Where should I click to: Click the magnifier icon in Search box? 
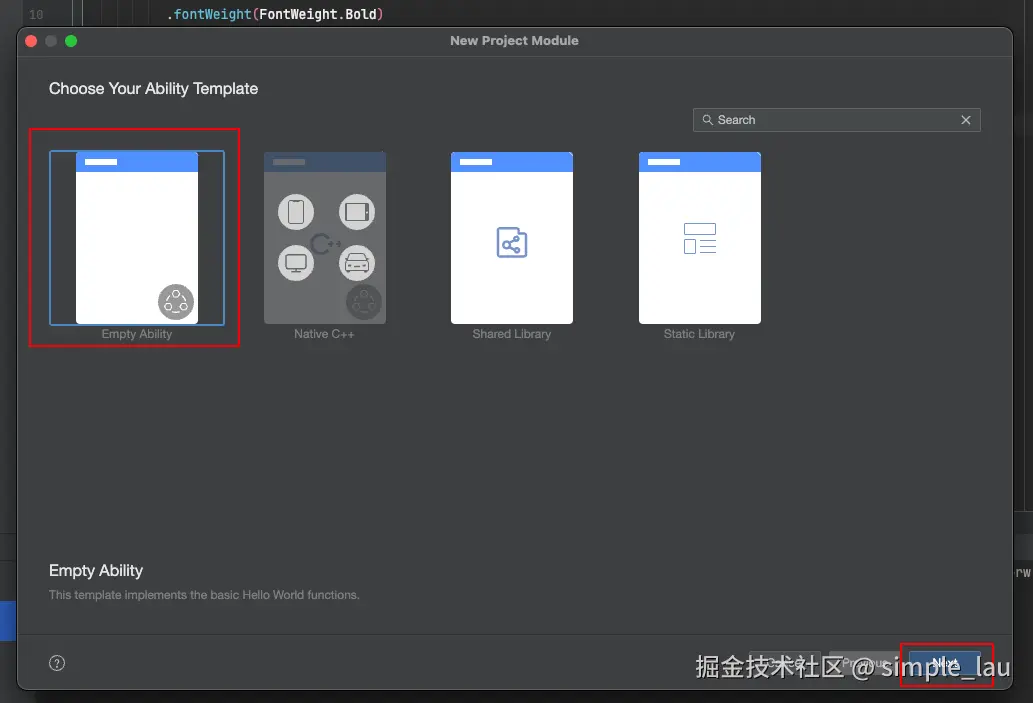(708, 120)
